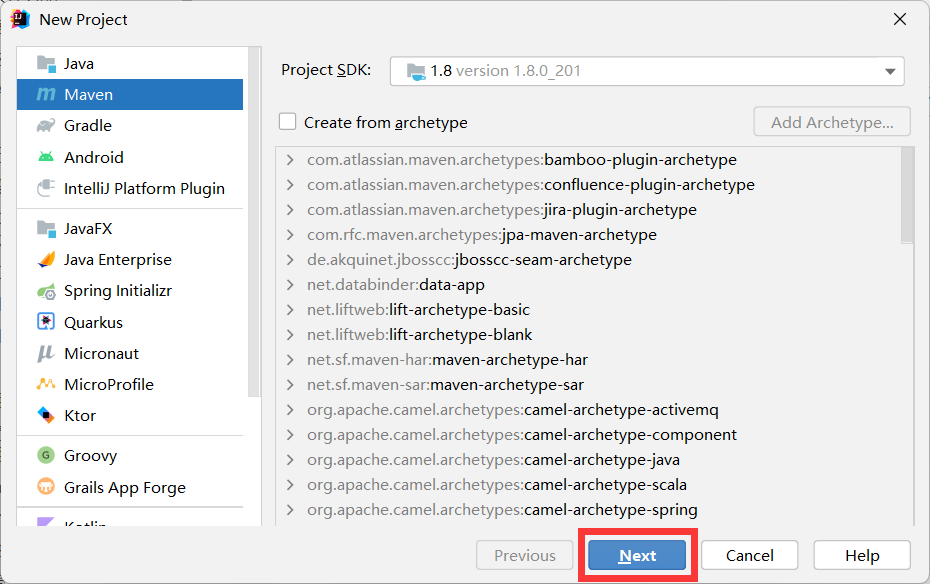Expand bamboo-plugin-archetype entry
This screenshot has height=584, width=930.
coord(290,160)
